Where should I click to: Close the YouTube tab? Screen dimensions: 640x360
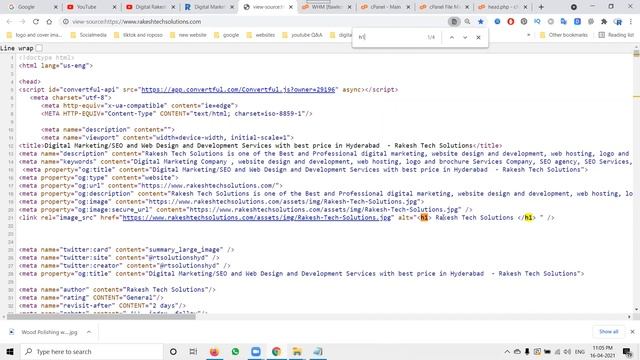[x=114, y=7]
